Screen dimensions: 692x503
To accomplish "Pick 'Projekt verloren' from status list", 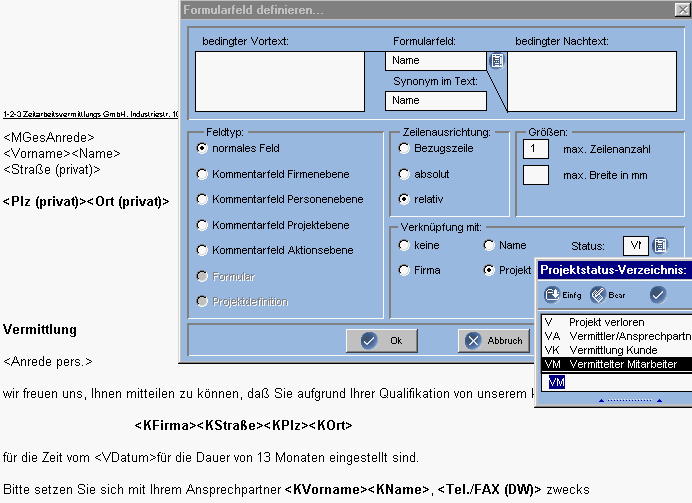I will tap(604, 322).
